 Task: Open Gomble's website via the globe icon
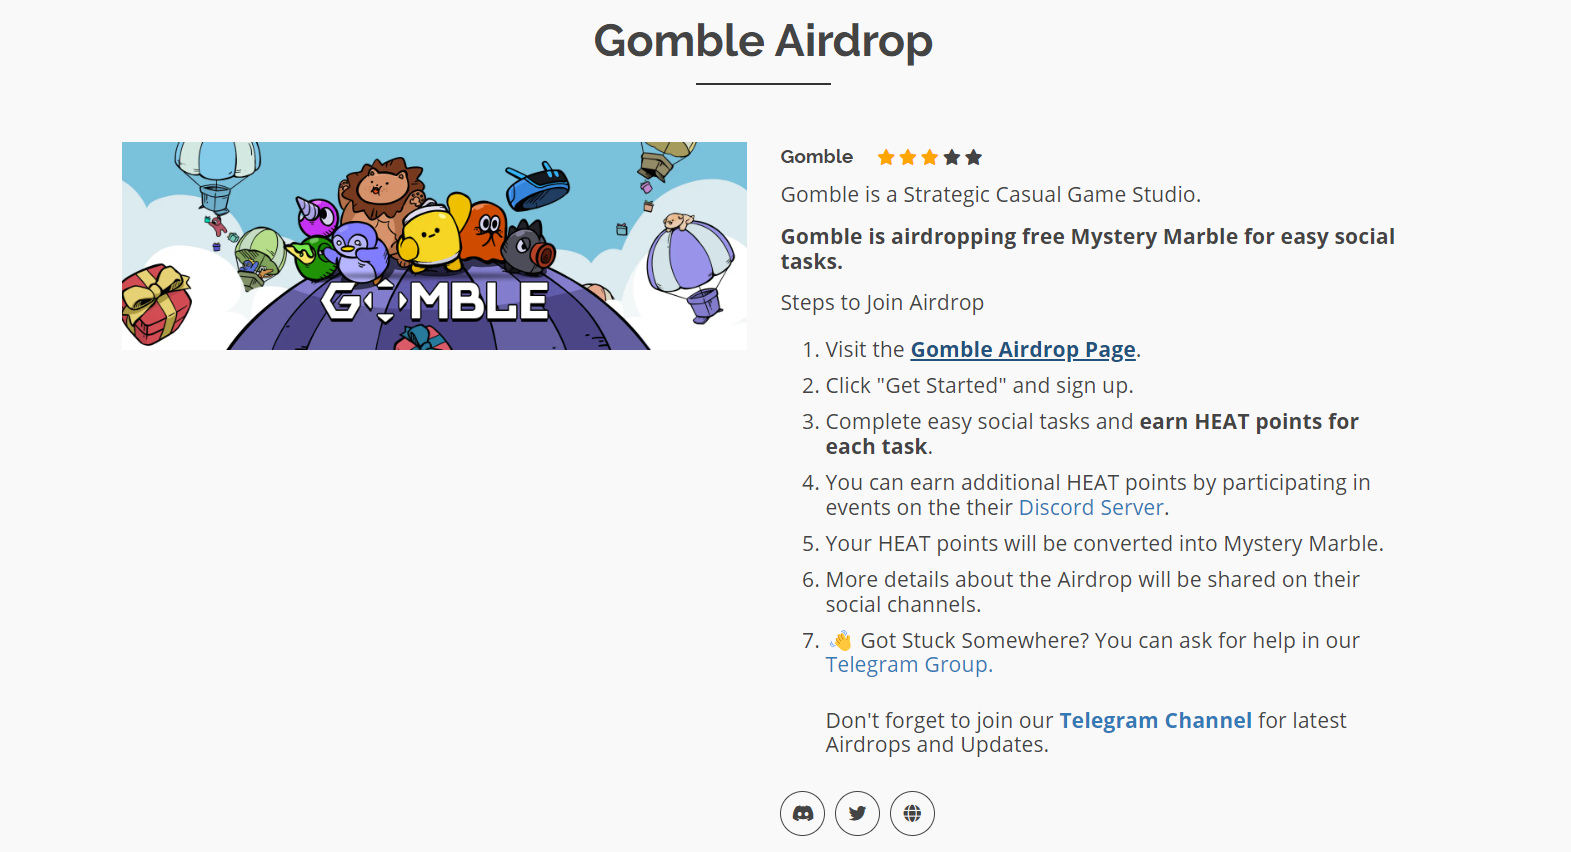coord(911,813)
